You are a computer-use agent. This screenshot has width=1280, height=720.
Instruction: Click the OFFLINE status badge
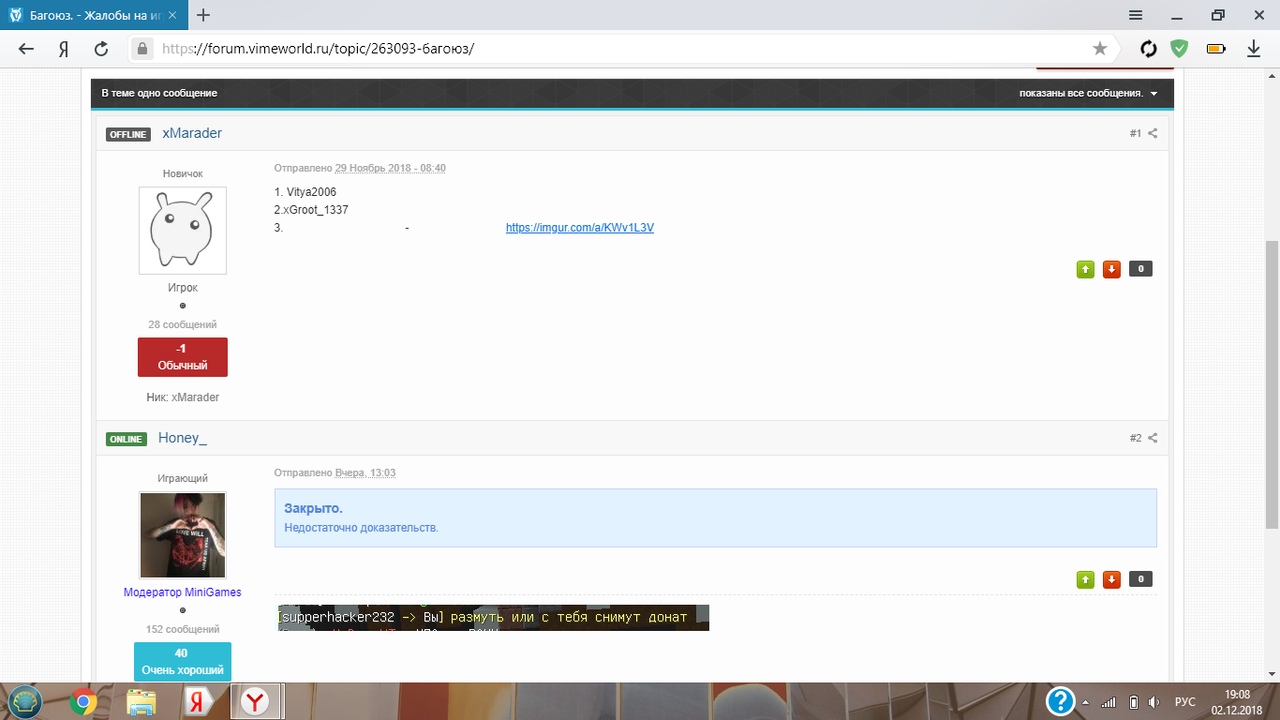(x=128, y=134)
